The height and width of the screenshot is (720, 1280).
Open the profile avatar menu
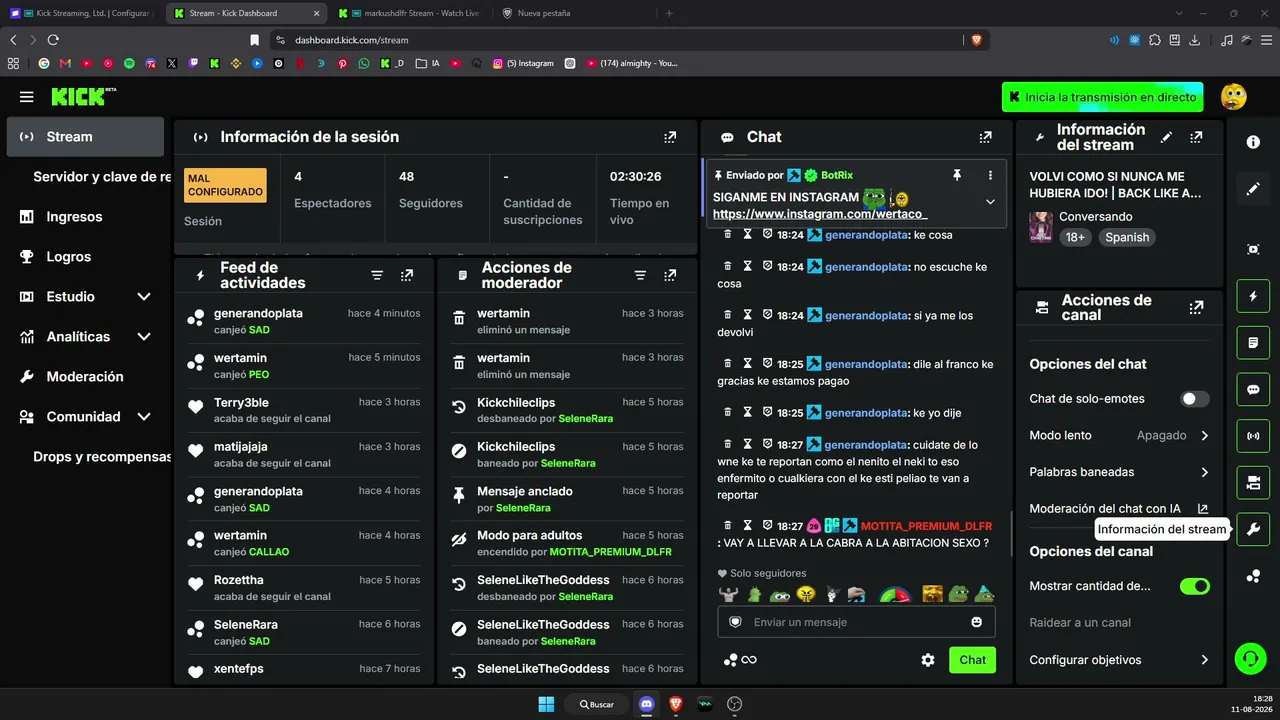pyautogui.click(x=1234, y=97)
